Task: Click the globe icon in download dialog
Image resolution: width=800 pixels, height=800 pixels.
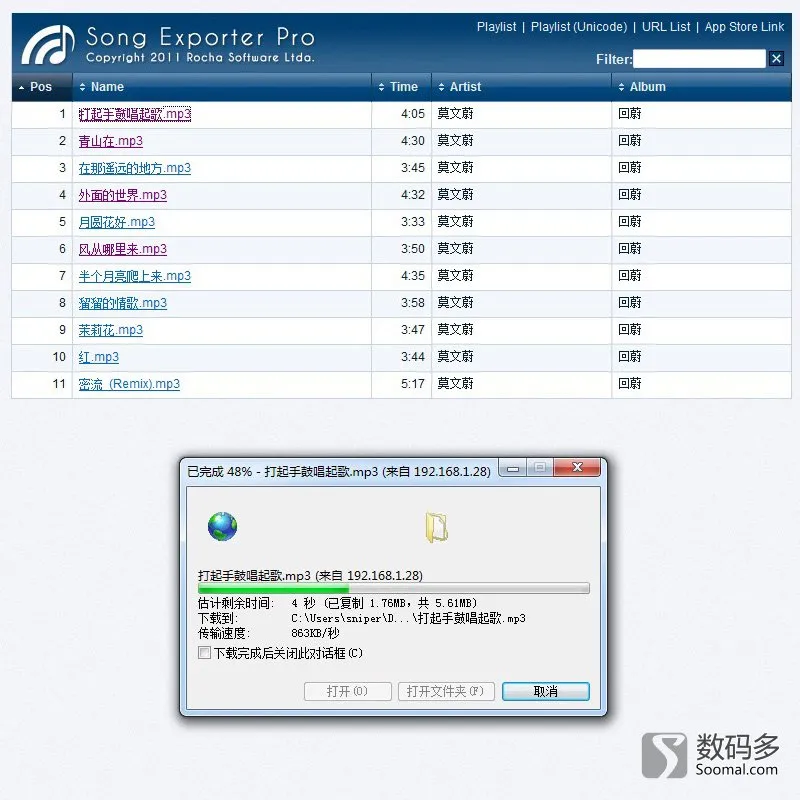Action: 222,526
